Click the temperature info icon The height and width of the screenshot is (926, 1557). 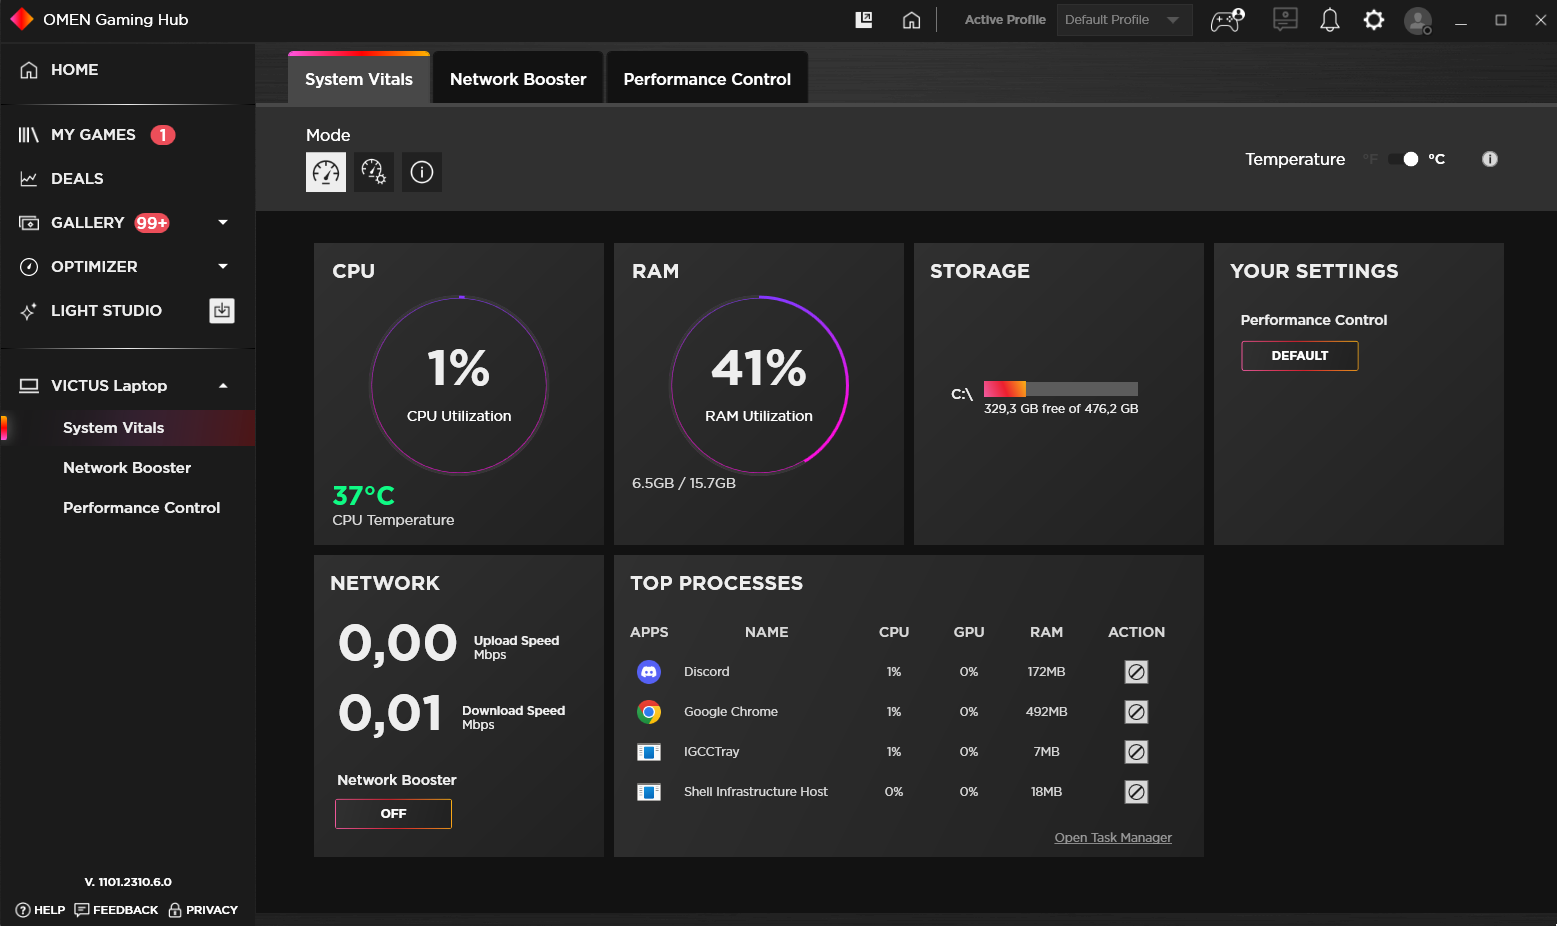(x=1490, y=159)
